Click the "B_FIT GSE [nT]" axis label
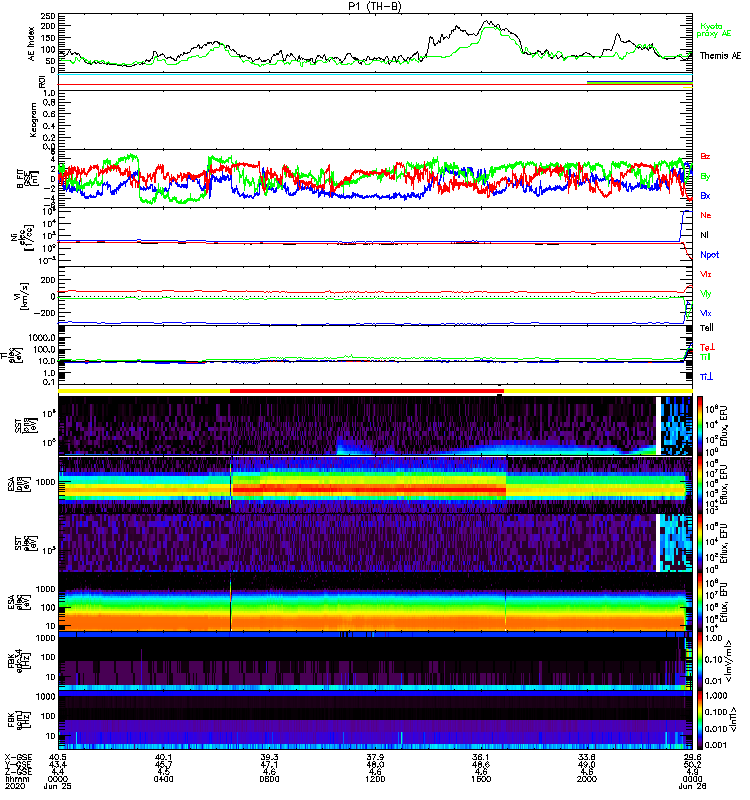750x800 pixels. point(28,179)
